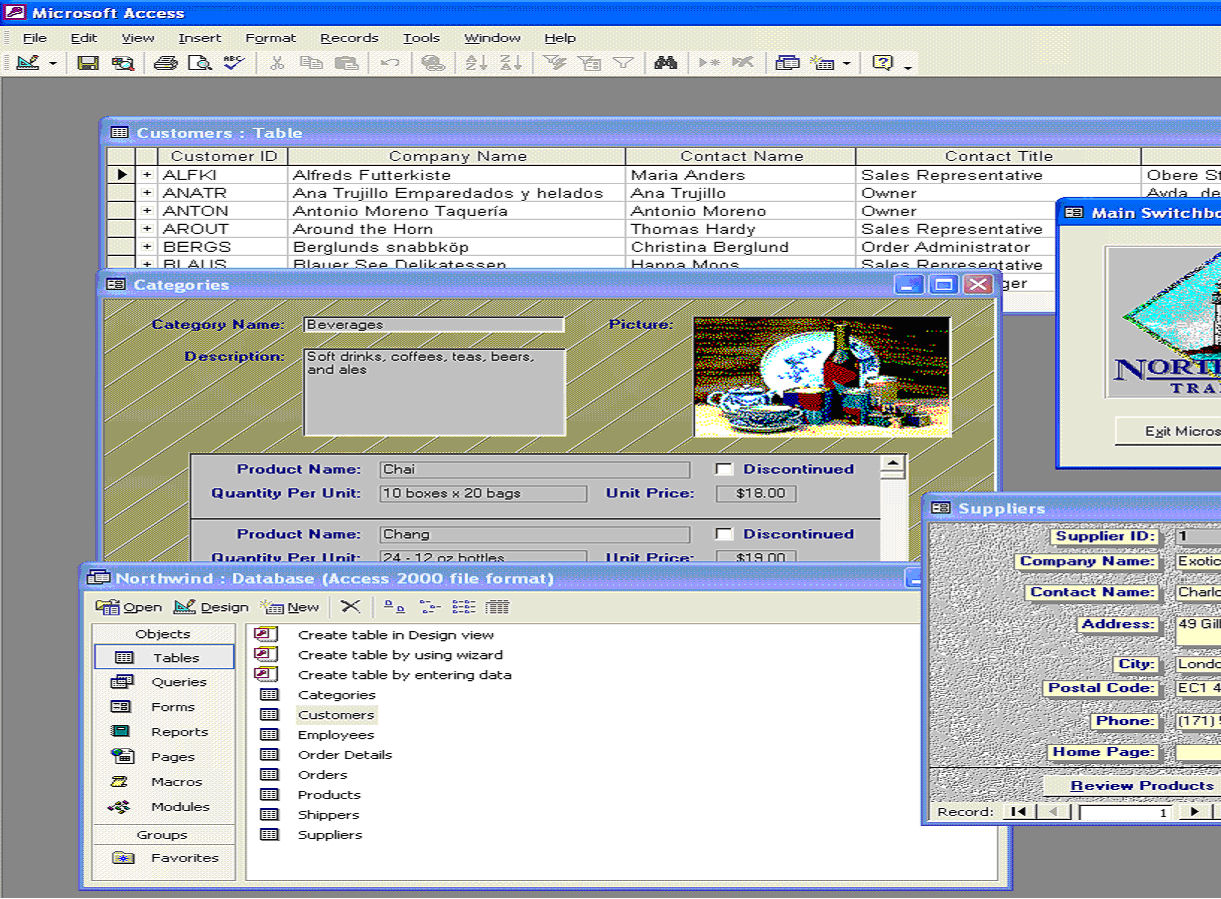Click New button in Northwind database window
Image resolution: width=1221 pixels, height=899 pixels.
click(291, 607)
